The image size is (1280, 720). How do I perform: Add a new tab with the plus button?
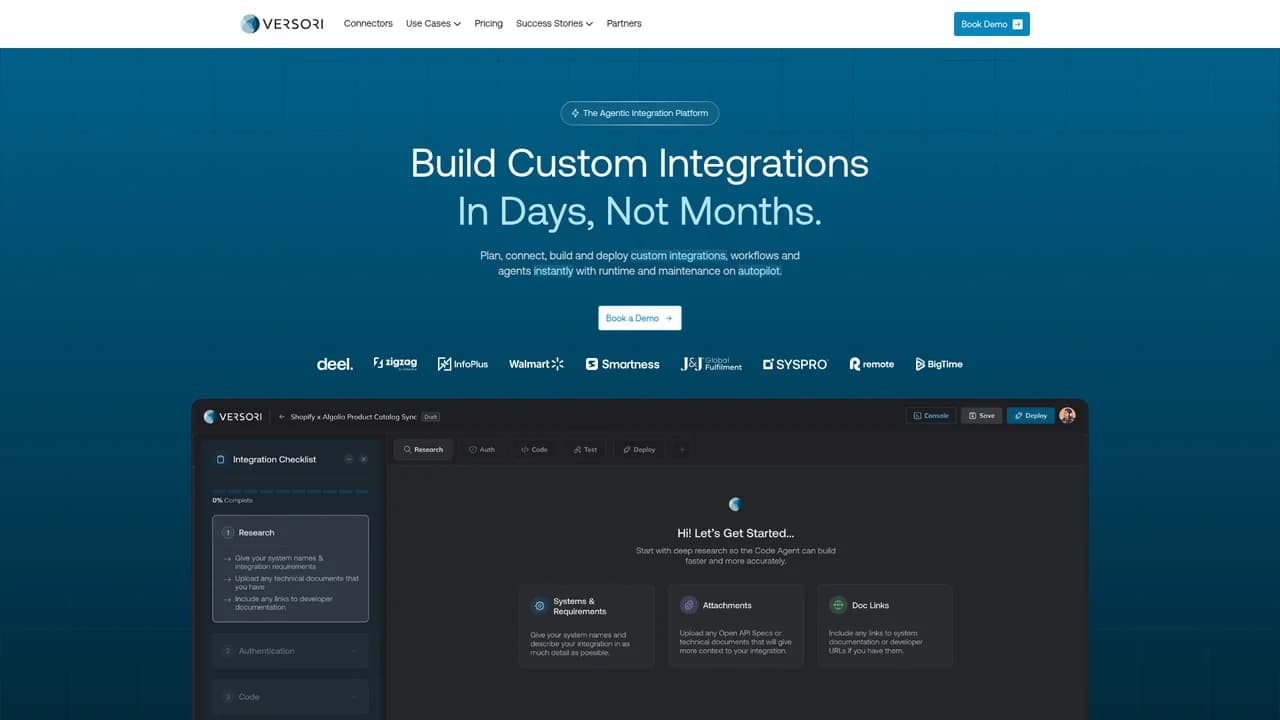pos(683,450)
